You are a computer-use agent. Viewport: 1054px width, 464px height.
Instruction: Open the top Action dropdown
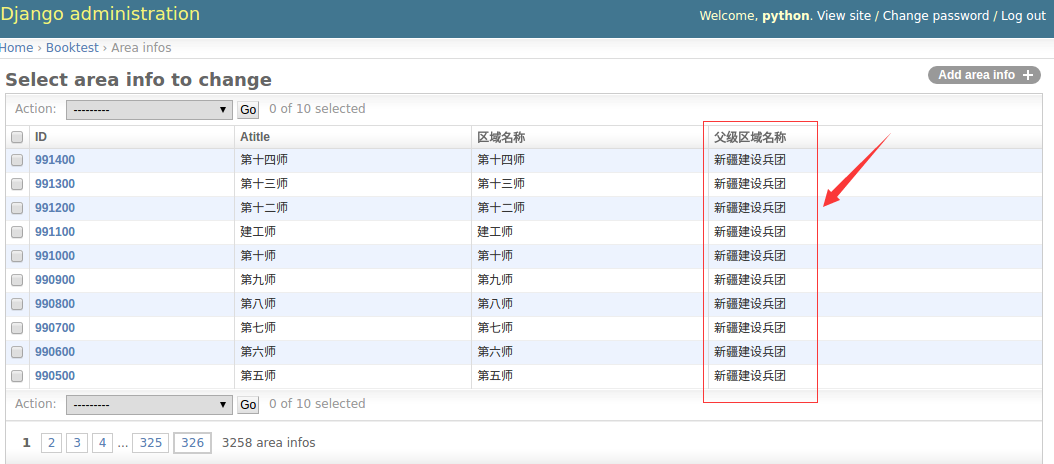pos(149,110)
